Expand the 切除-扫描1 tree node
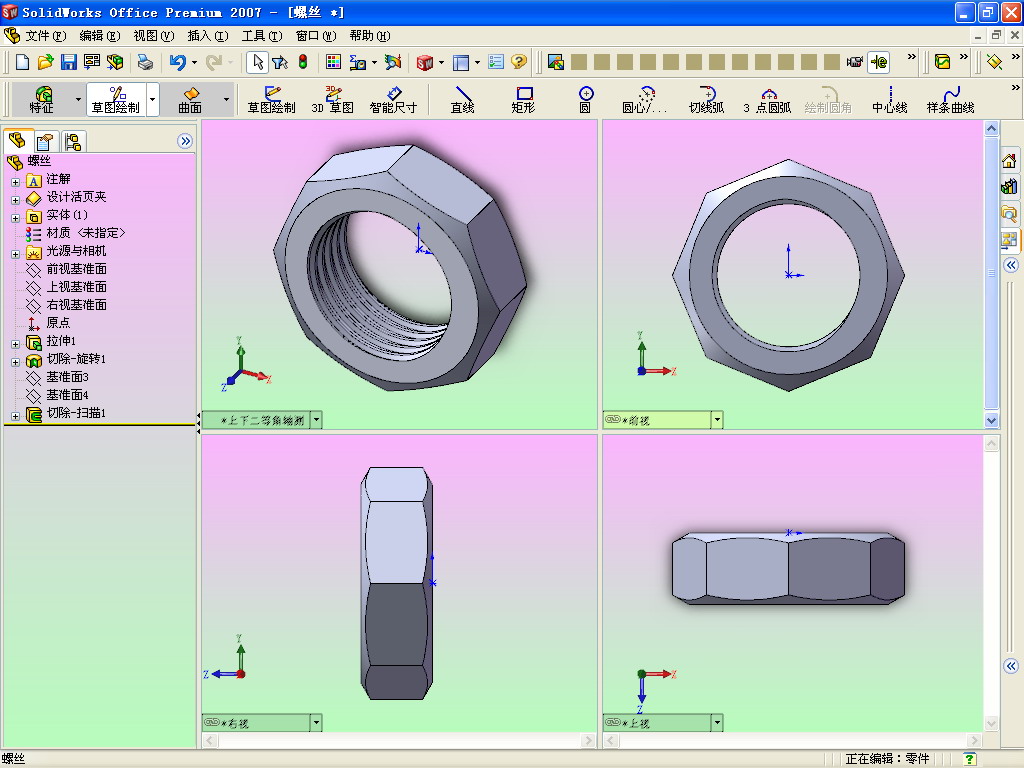The image size is (1024, 768). tap(15, 415)
